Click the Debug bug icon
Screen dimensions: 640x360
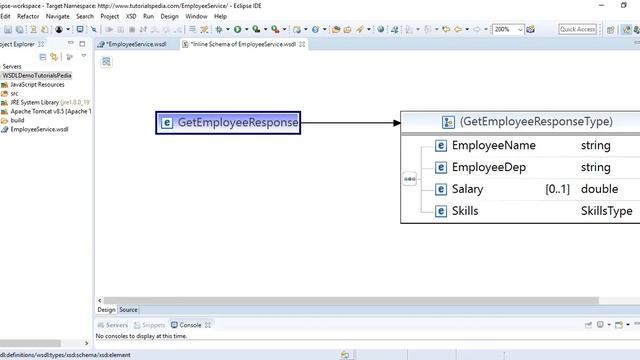(219, 29)
